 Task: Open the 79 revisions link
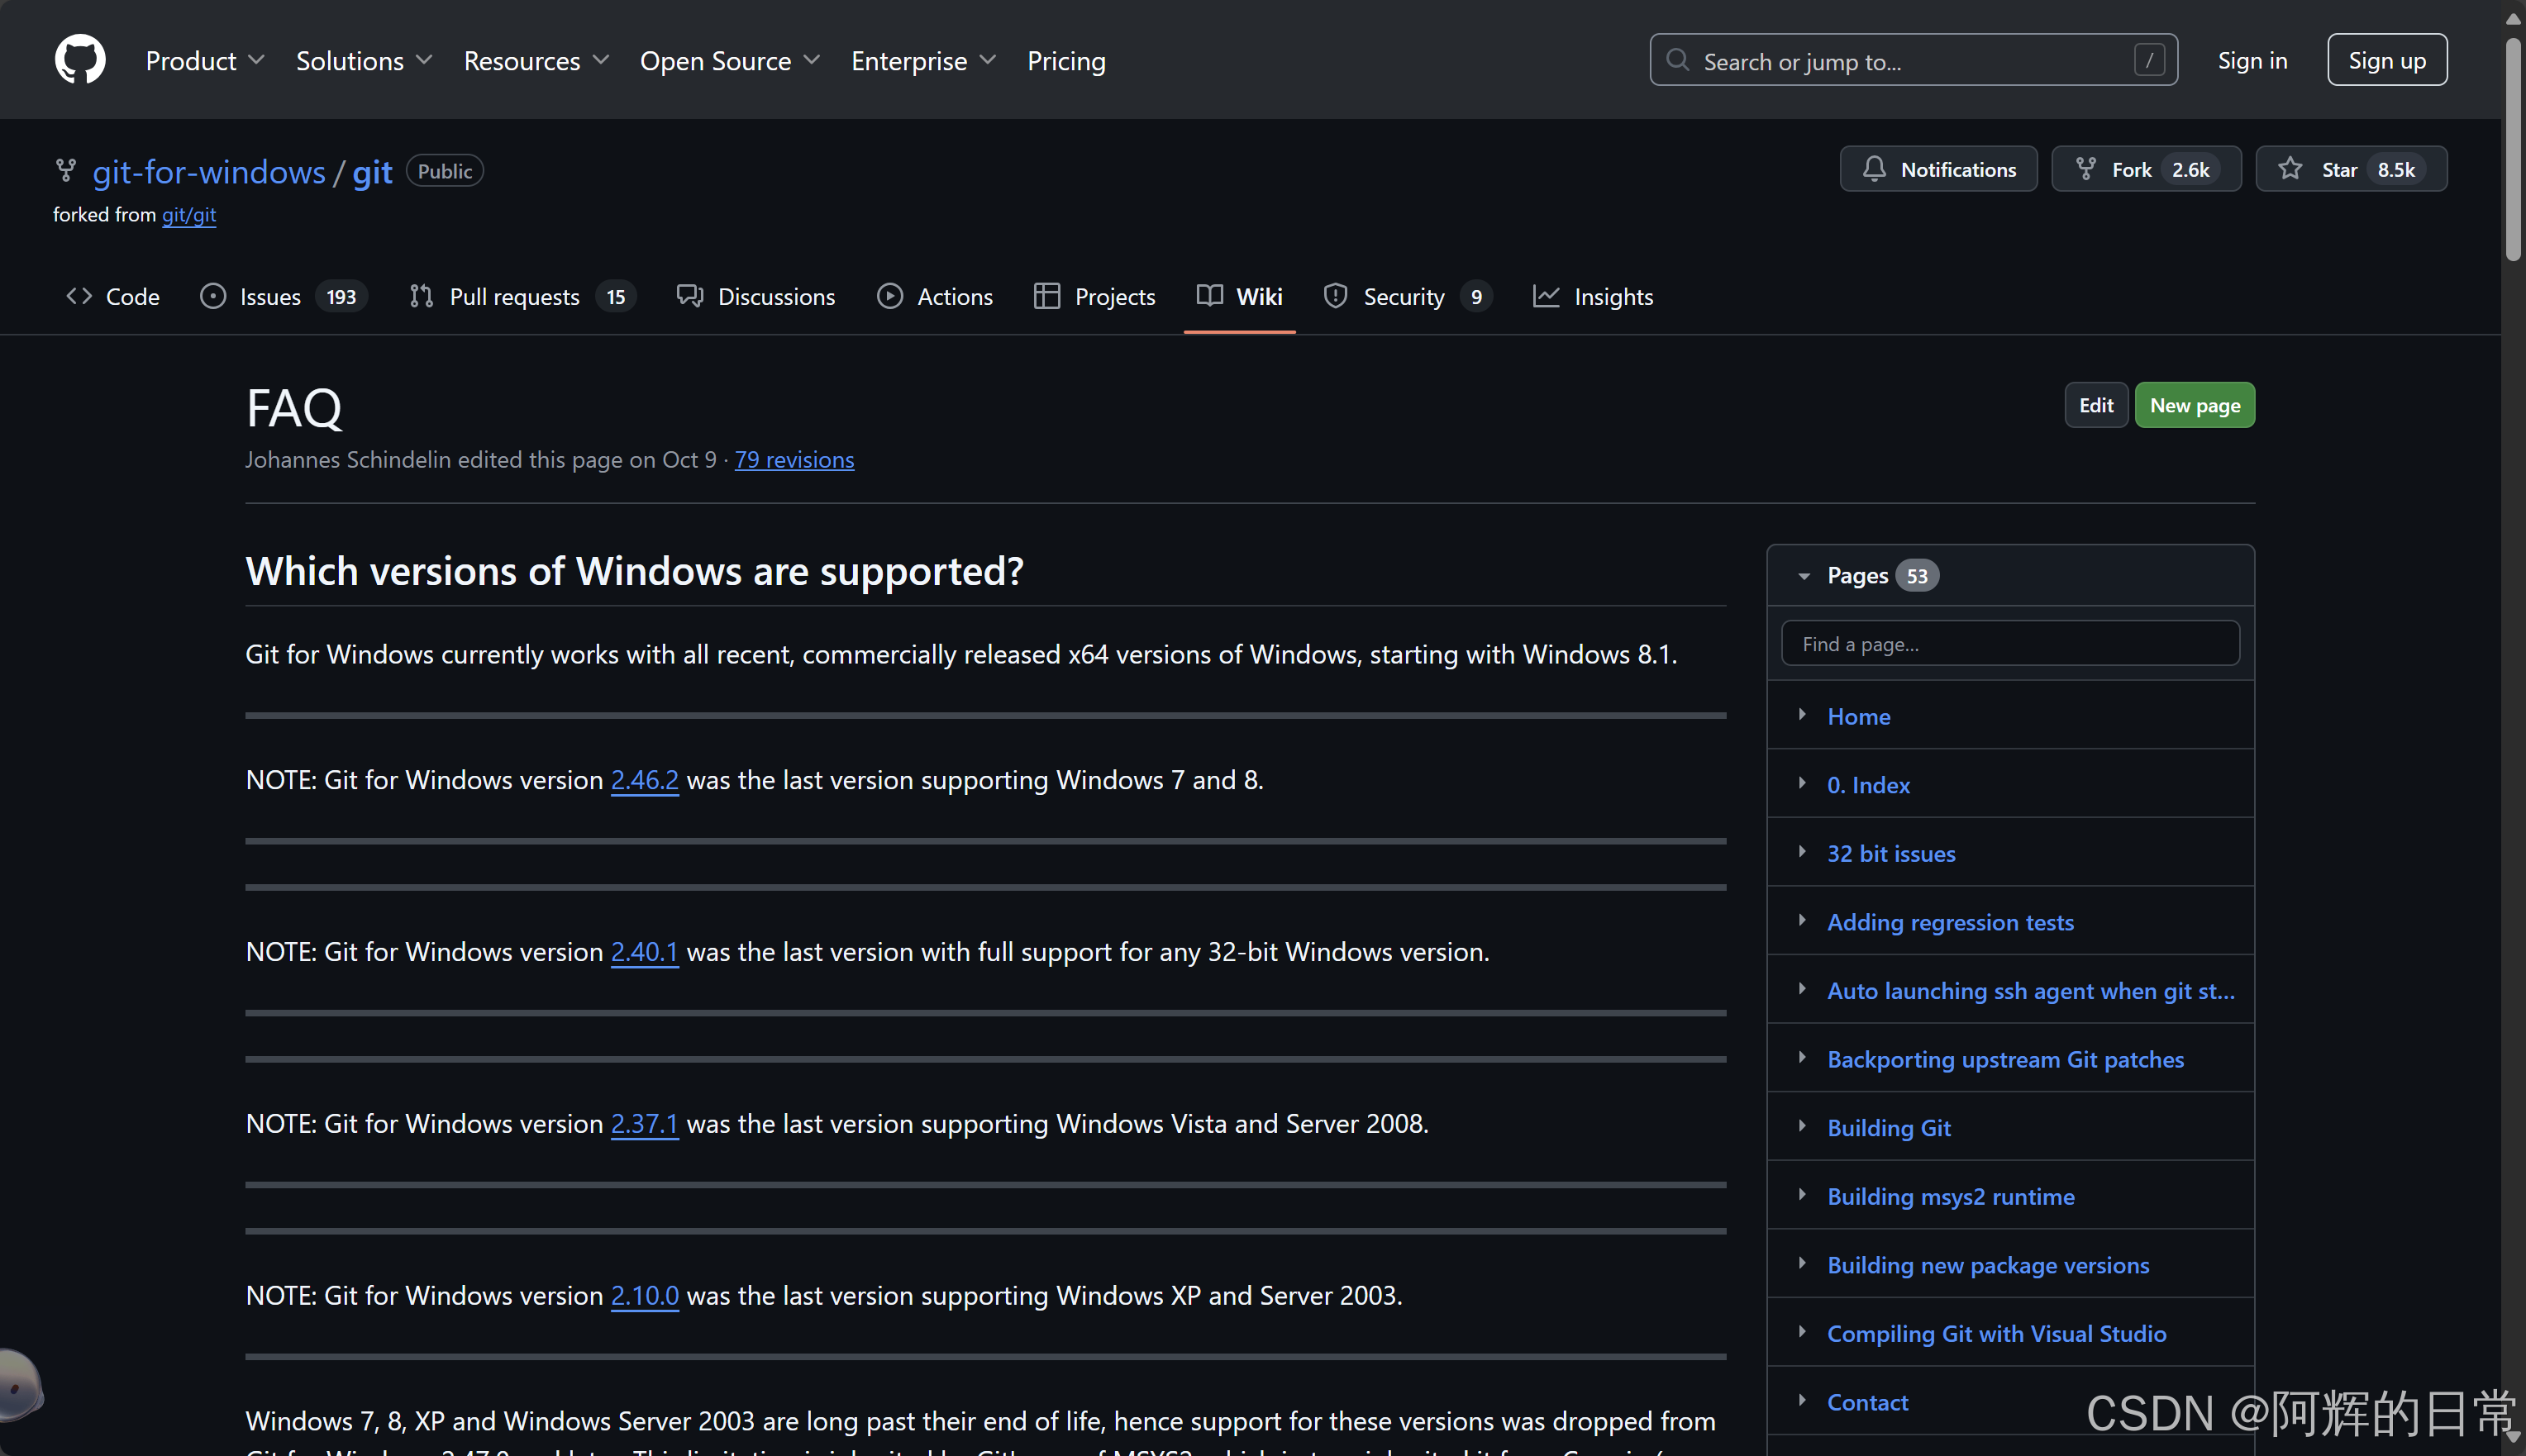(794, 460)
